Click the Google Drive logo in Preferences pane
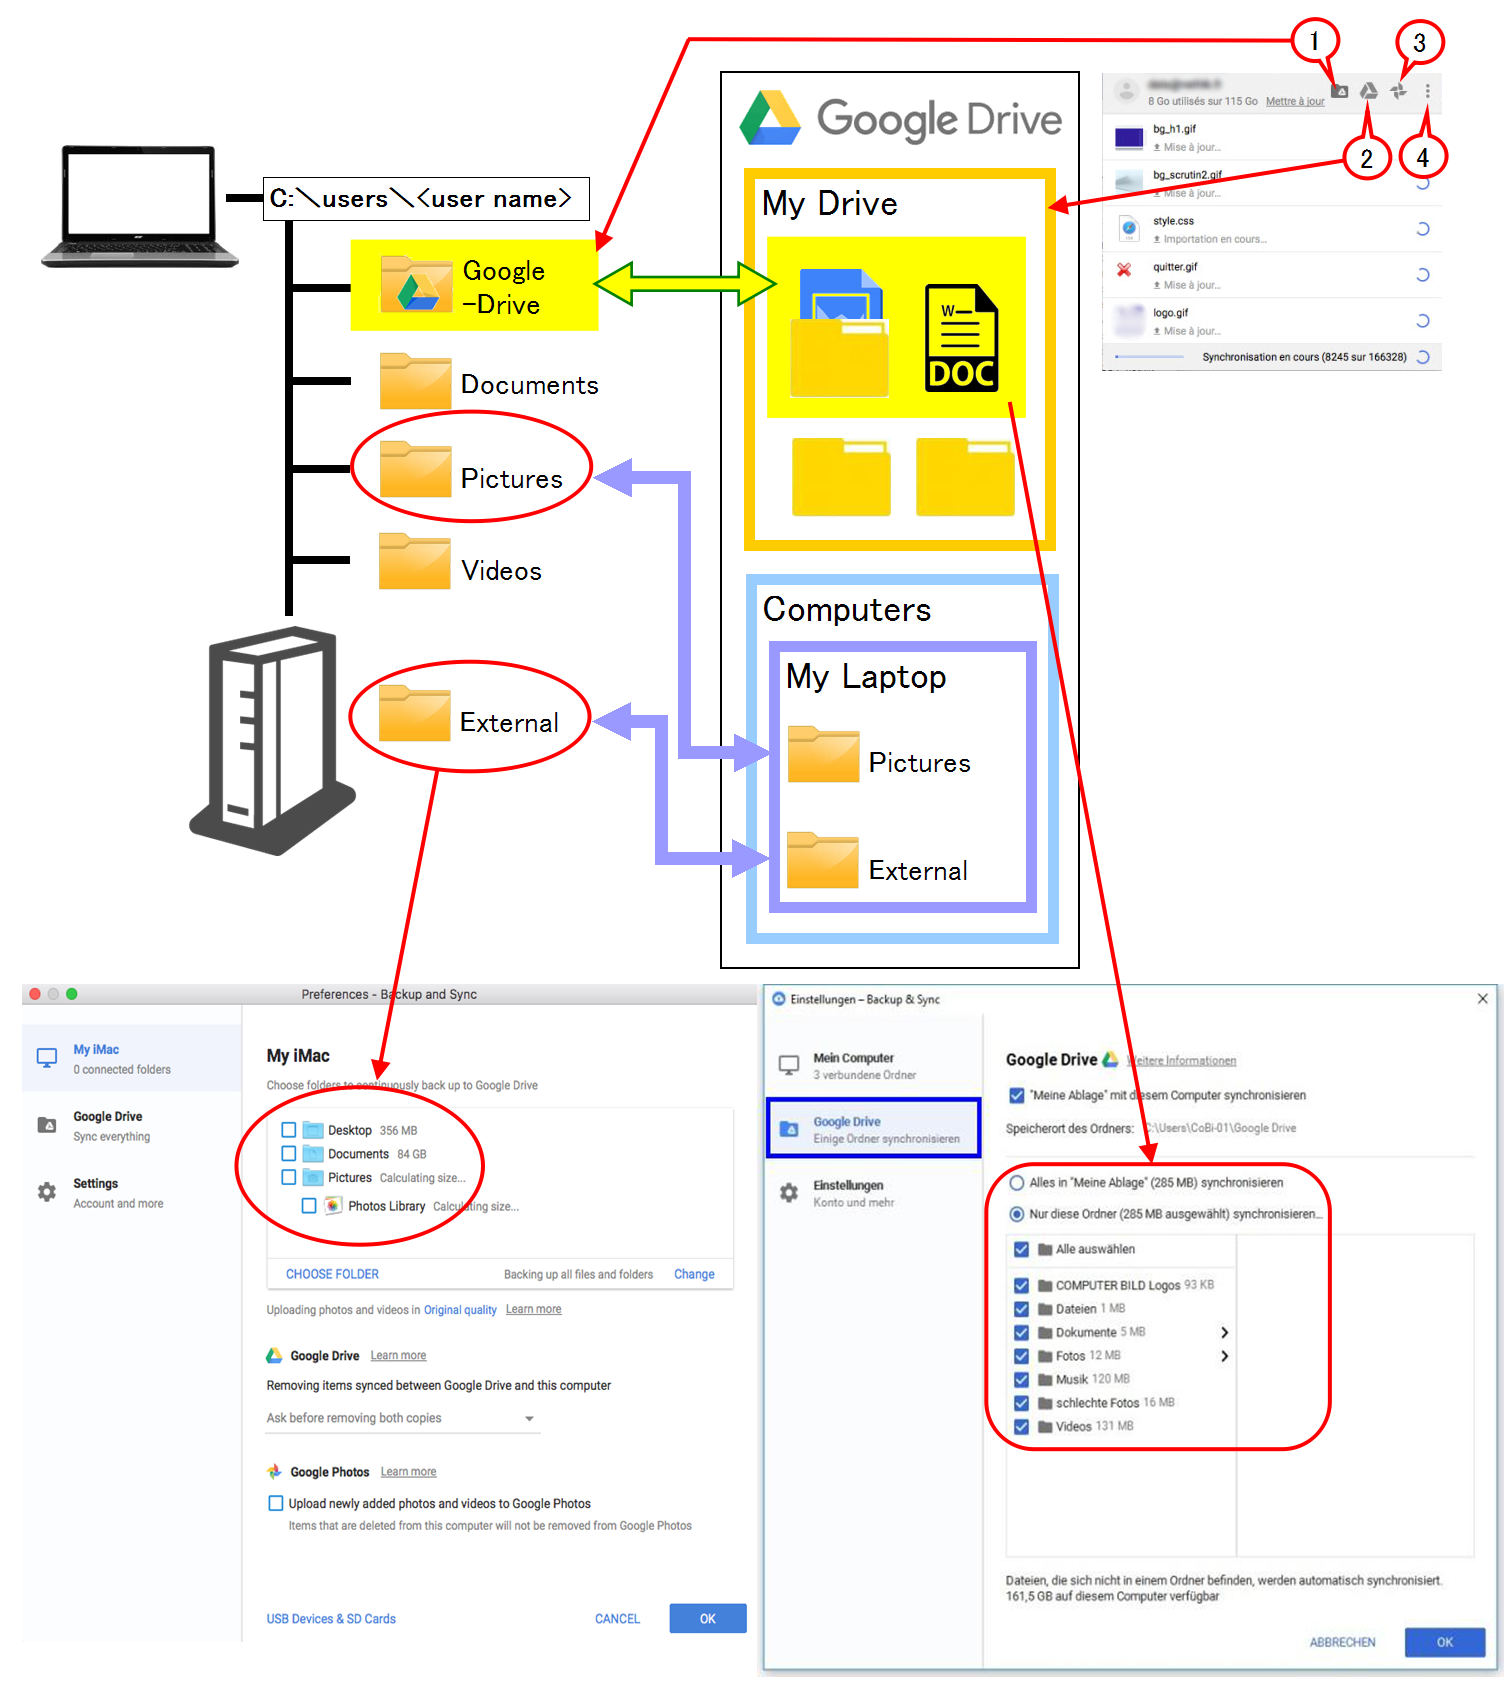 click(274, 1355)
